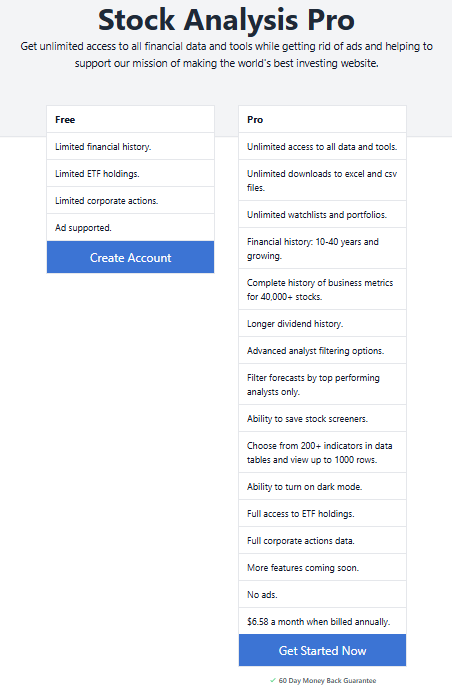Image resolution: width=452 pixels, height=691 pixels.
Task: Click the No ads row
Action: [322, 594]
